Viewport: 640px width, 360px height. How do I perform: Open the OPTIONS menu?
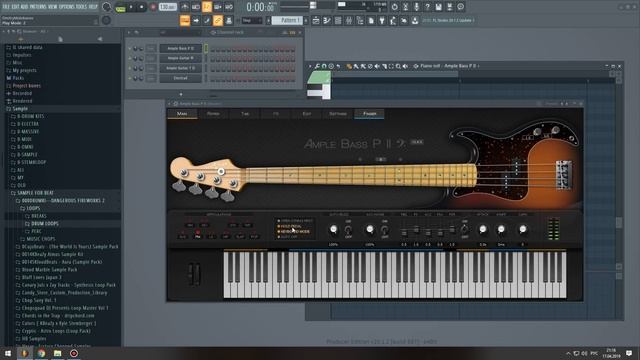point(66,7)
